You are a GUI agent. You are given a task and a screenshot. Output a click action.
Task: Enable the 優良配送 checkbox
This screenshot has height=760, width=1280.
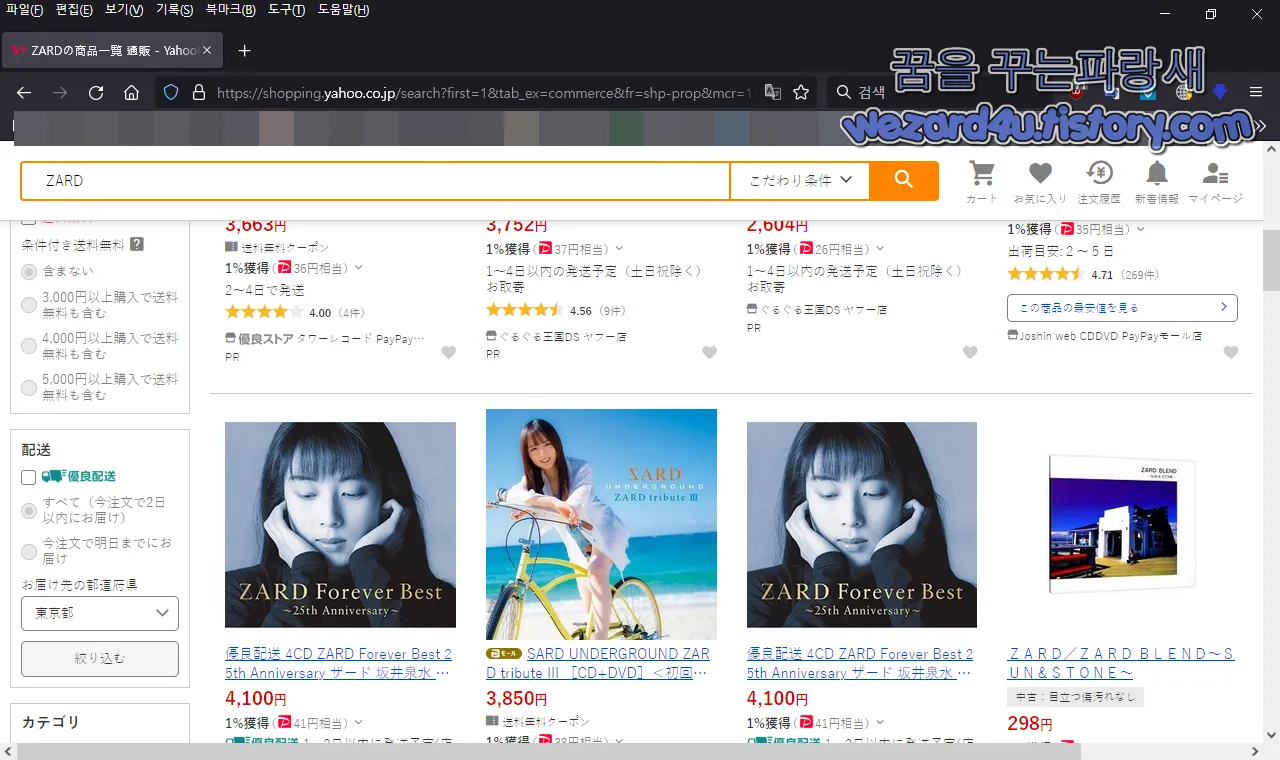coord(29,477)
